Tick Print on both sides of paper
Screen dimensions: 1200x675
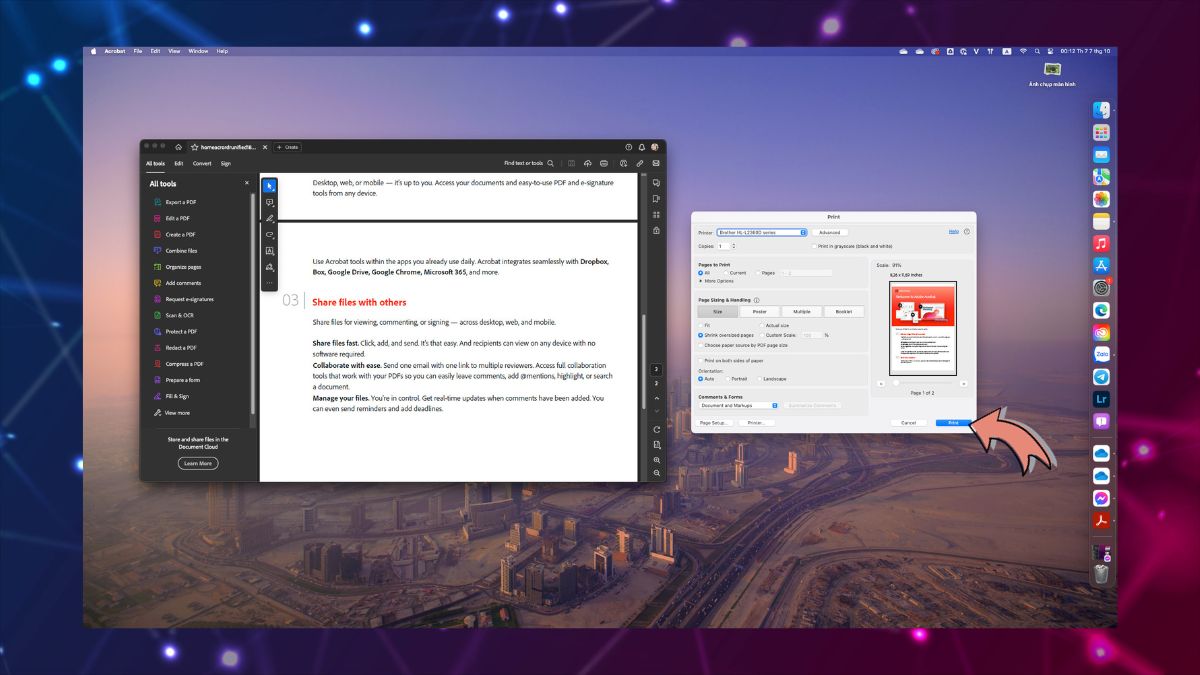(701, 361)
